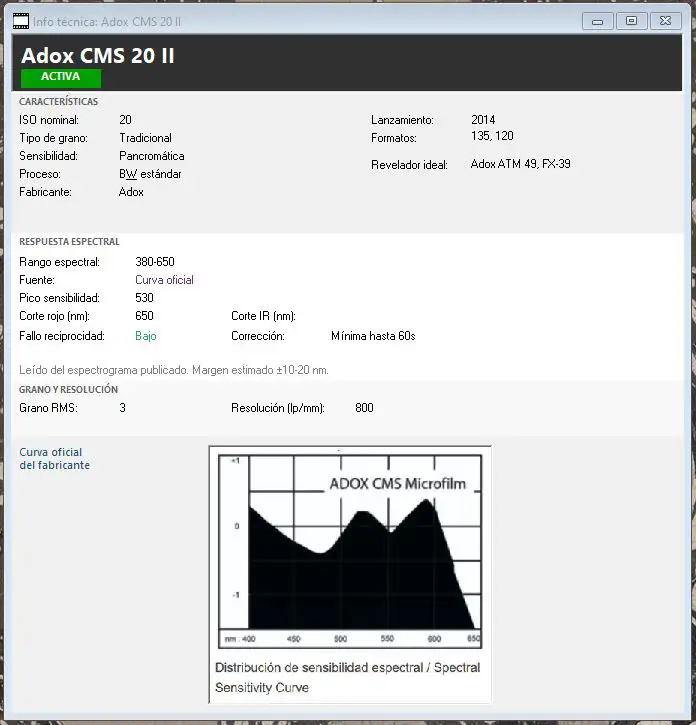Image resolution: width=696 pixels, height=725 pixels.
Task: Click the GRANO Y RESOLUCIÓN section header
Action: pyautogui.click(x=68, y=390)
